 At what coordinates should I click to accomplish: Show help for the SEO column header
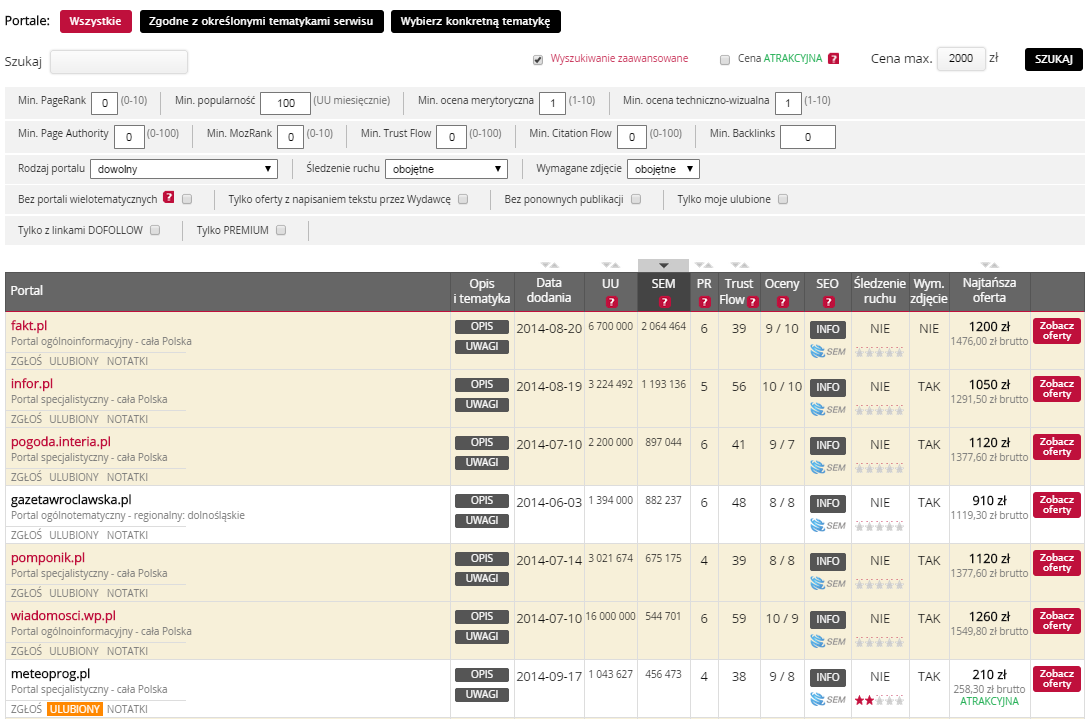[827, 302]
